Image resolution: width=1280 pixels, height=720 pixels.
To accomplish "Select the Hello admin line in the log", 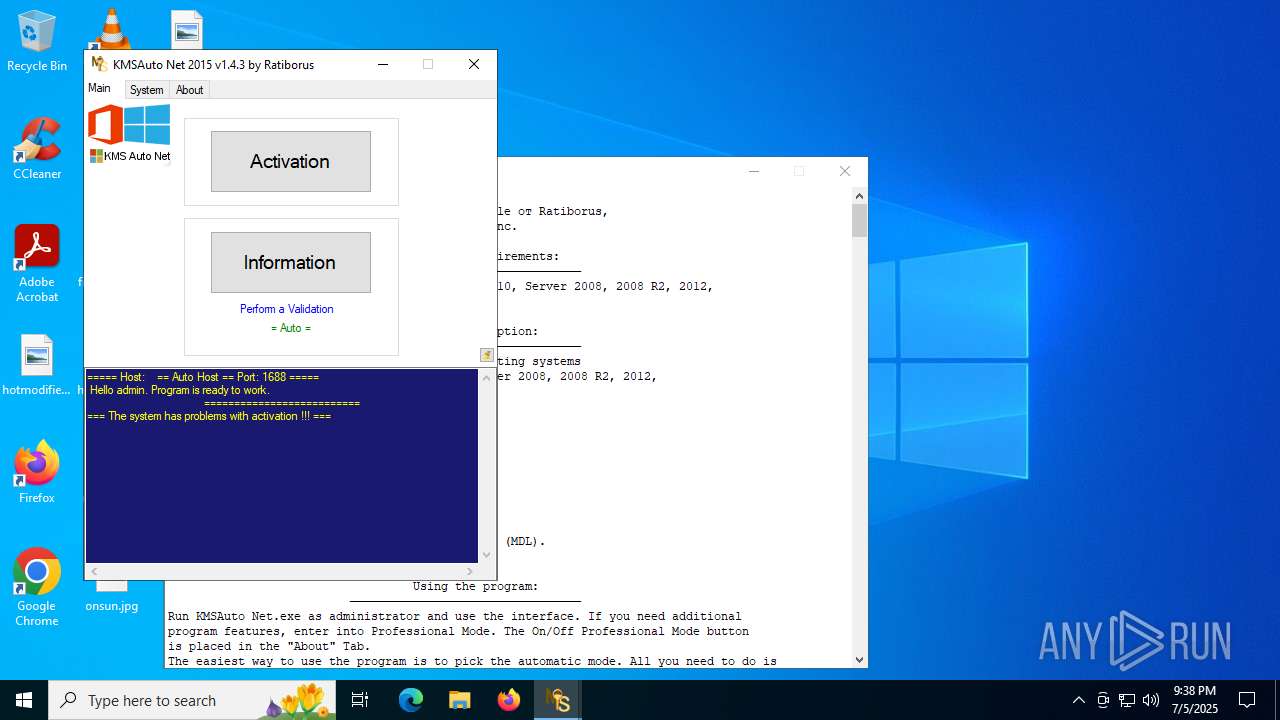I will point(179,390).
